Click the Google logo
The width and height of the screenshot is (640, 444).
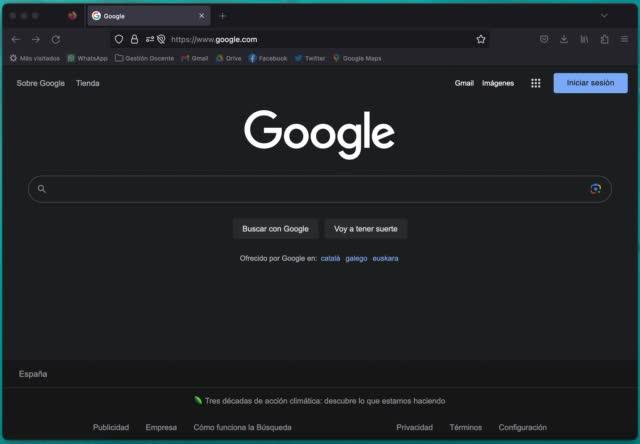[x=319, y=134]
